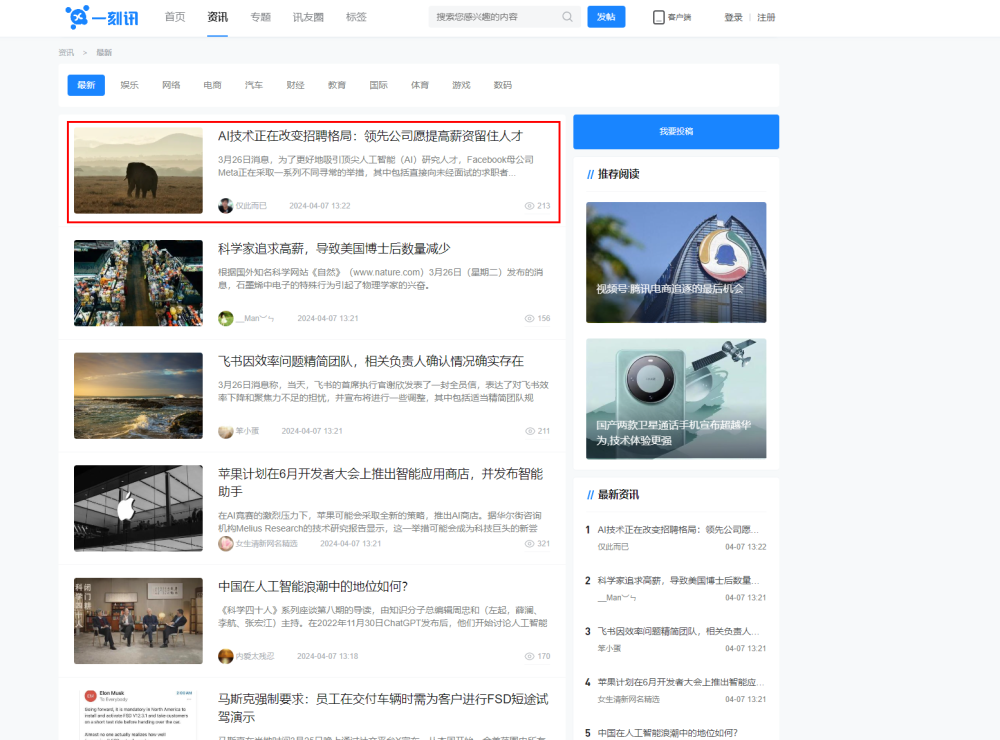The image size is (1000, 740).
Task: Open sidebar item 3 飞书因效率问题精简团队
Action: (678, 631)
